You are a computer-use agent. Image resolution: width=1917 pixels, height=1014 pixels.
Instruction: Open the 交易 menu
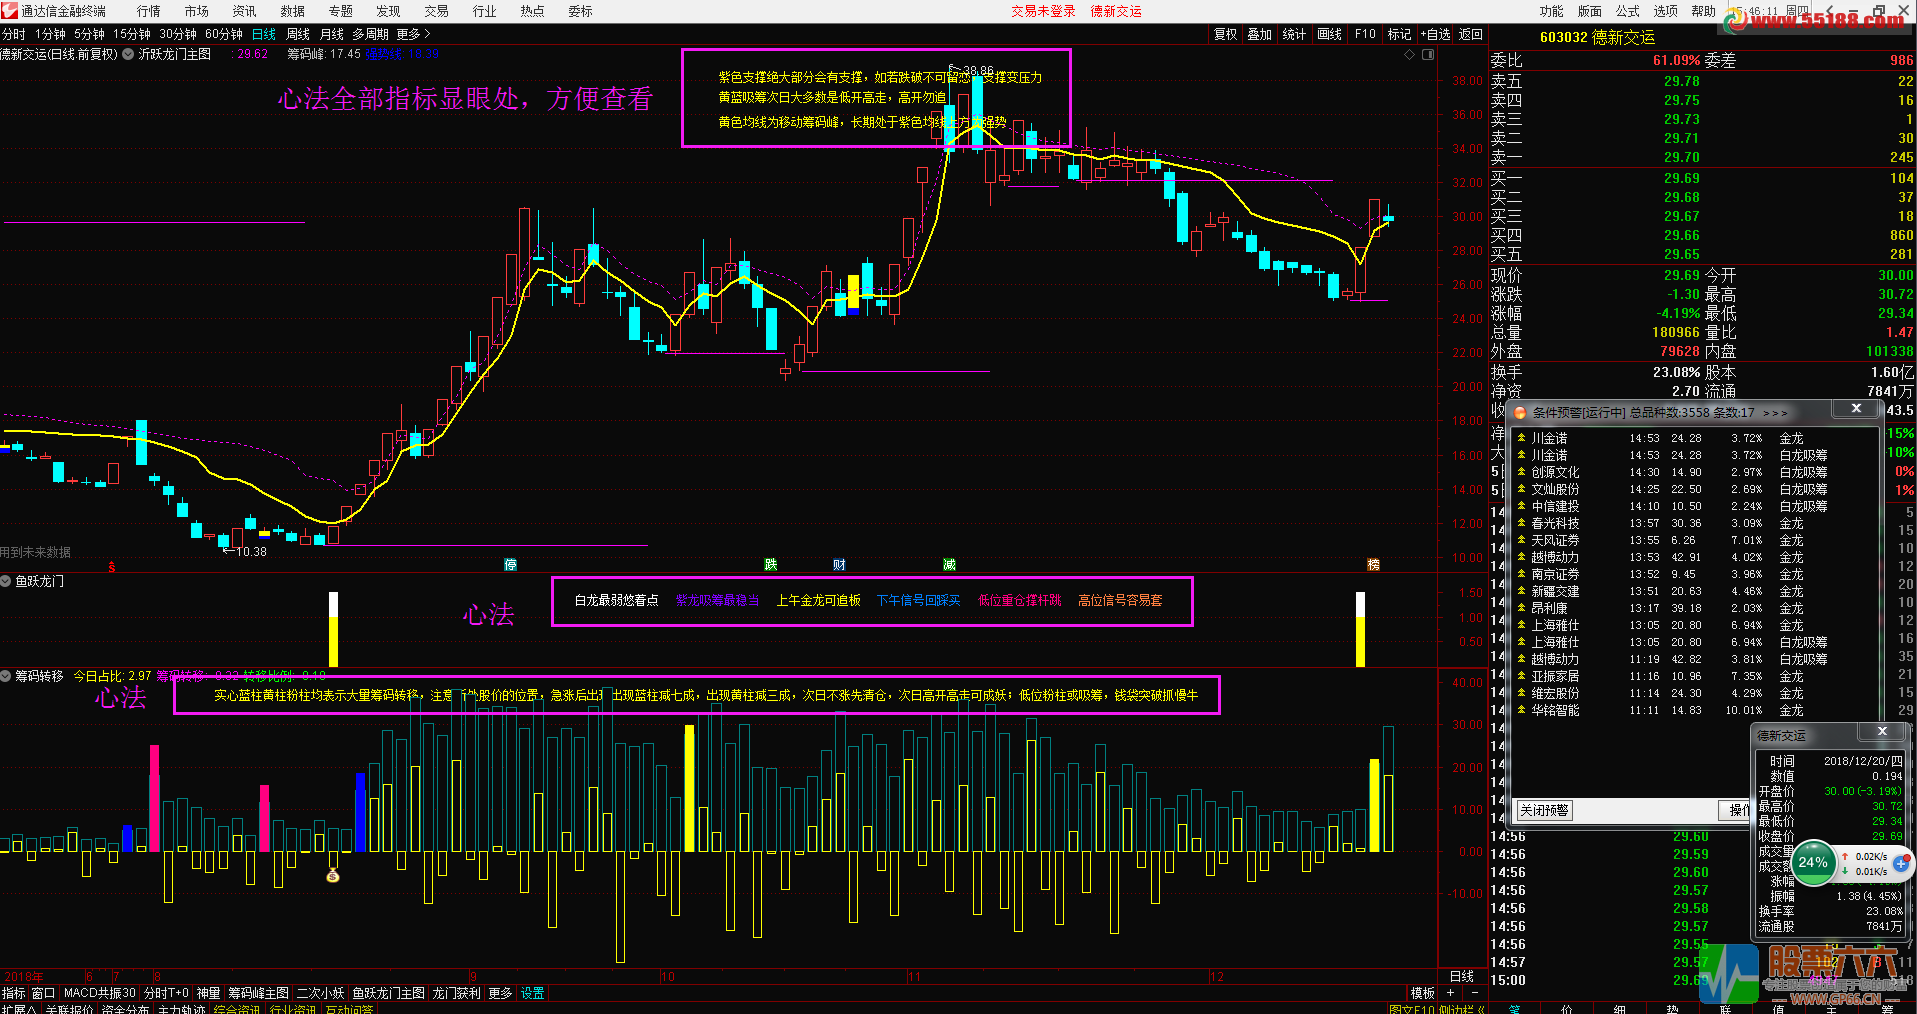(x=437, y=11)
